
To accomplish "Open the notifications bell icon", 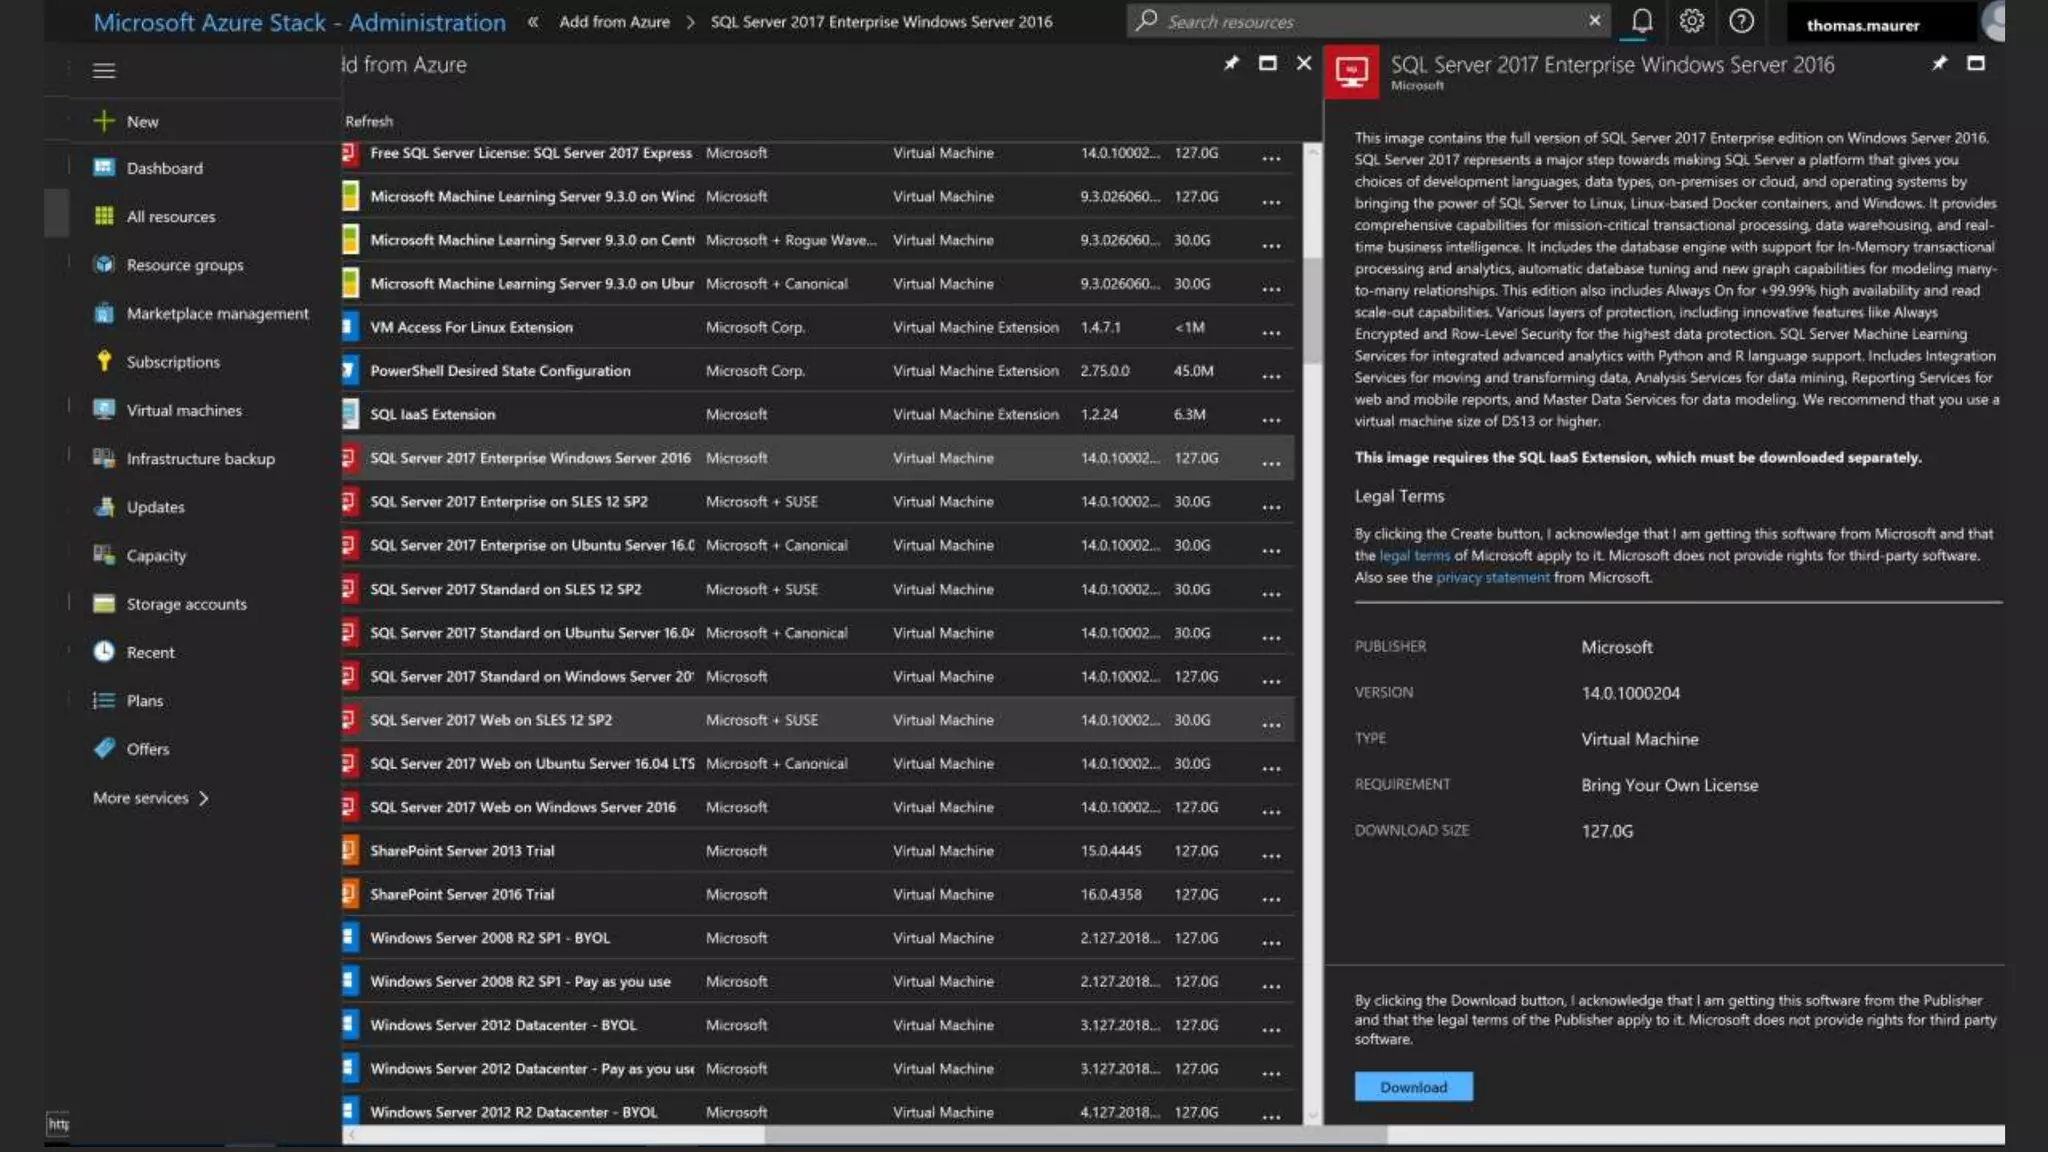I will point(1641,21).
